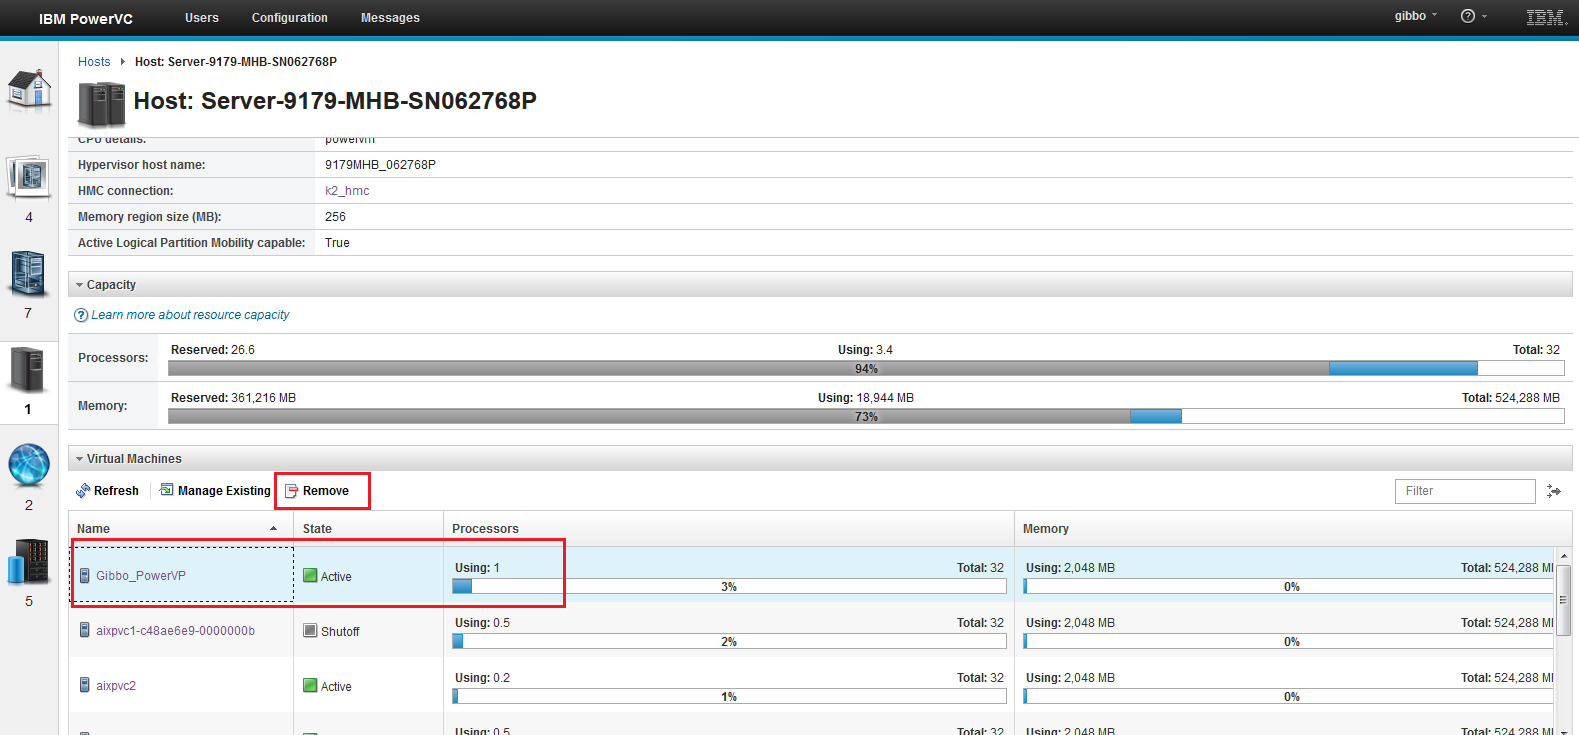Click the VM table vertical scrollbar

point(1563,602)
